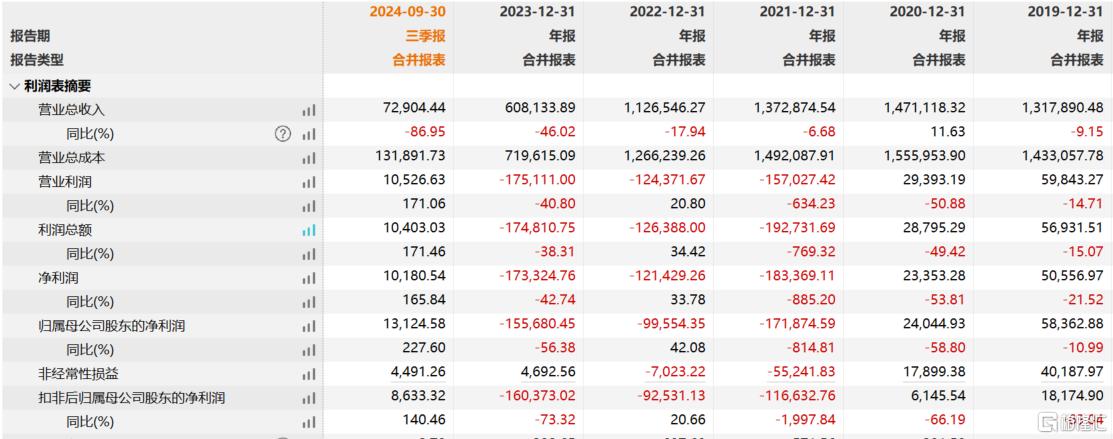
Task: Open chart icon for 扣非后归属母公司股东的净利润
Action: (x=309, y=398)
